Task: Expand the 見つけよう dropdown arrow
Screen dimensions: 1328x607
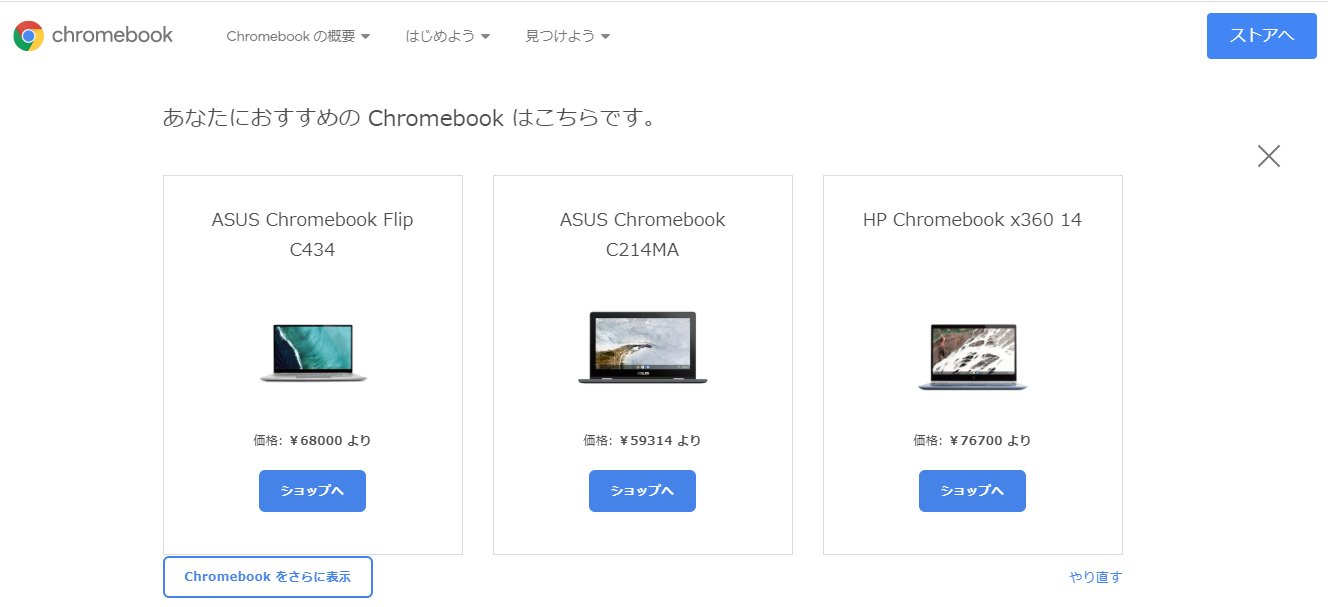Action: 606,37
